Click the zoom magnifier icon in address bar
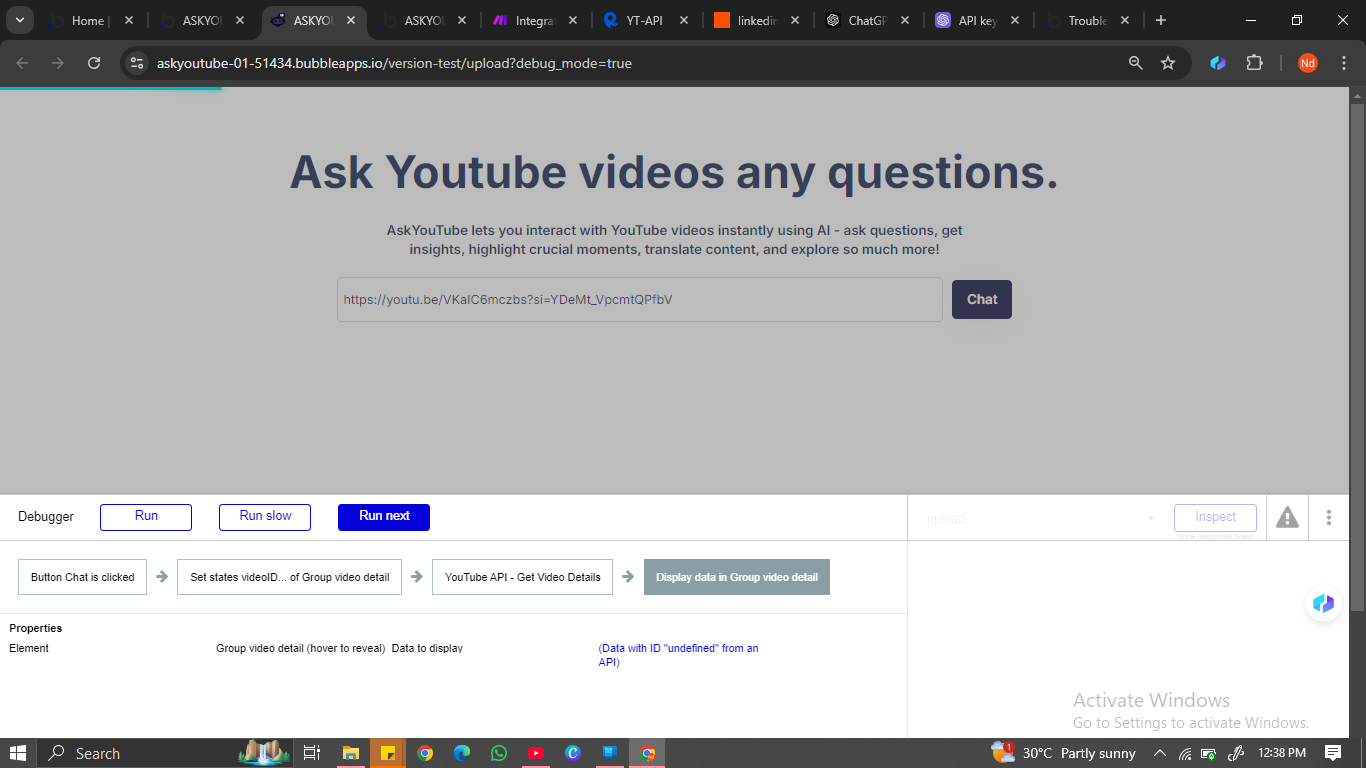1366x768 pixels. (1135, 63)
